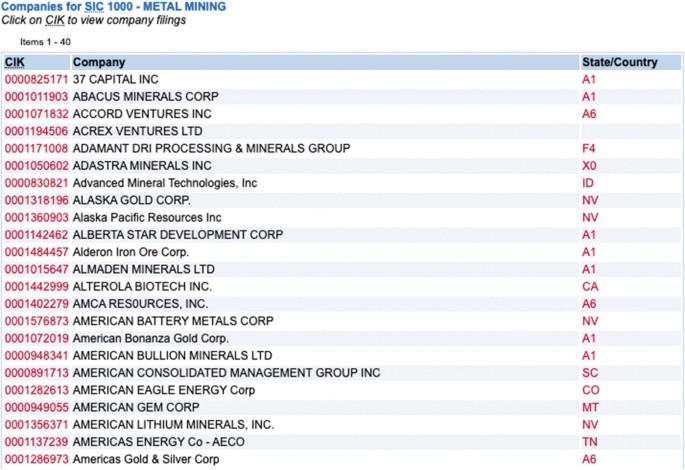The height and width of the screenshot is (470, 685).
Task: Click state code A1 for Alderon Iron Ore Corp.
Action: pos(588,252)
